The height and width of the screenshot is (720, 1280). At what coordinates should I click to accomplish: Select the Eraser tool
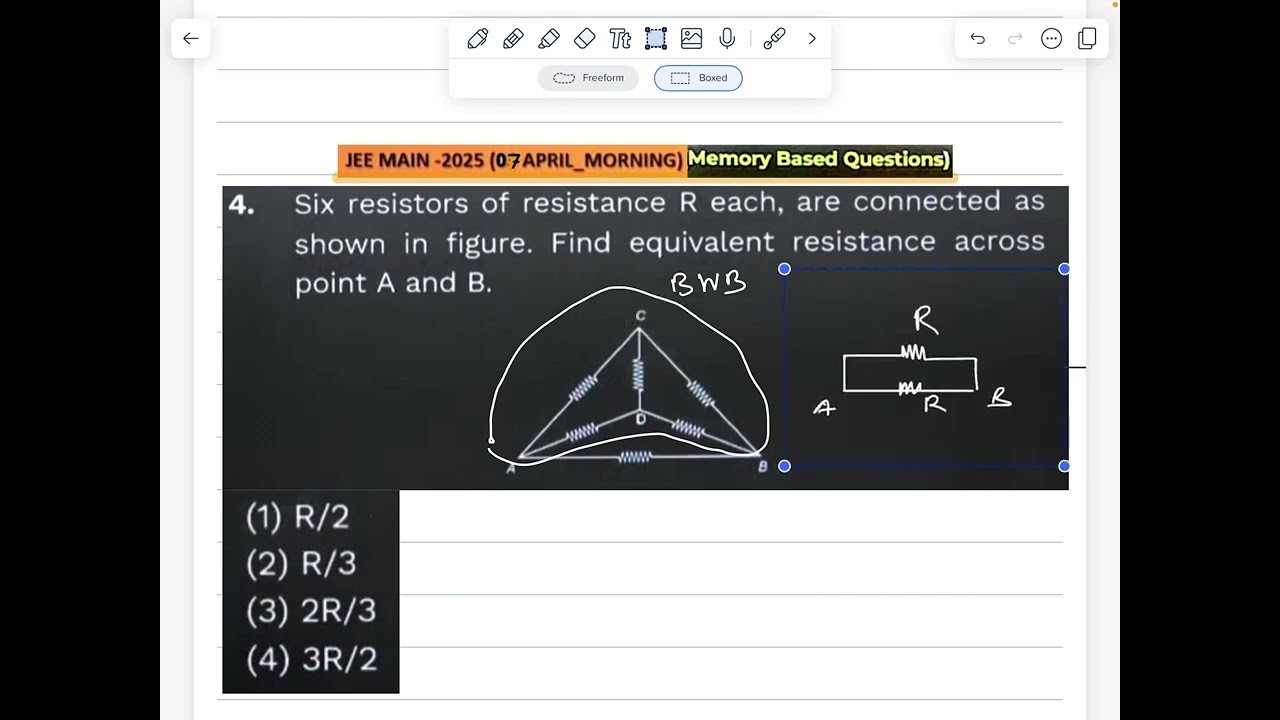tap(585, 39)
